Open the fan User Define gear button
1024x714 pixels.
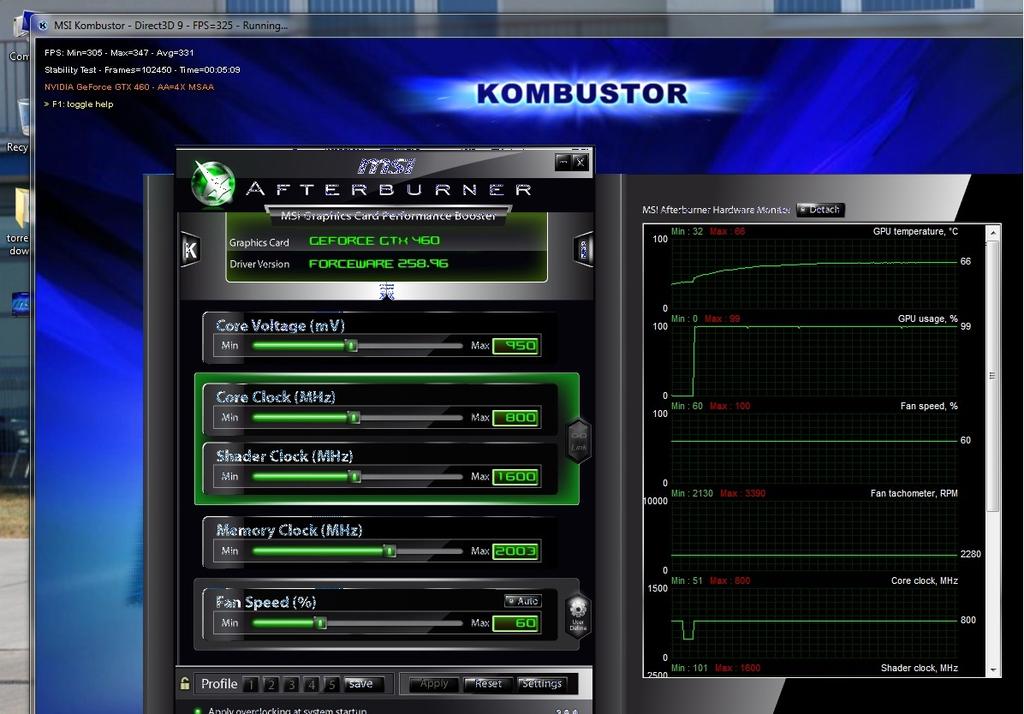tap(578, 614)
